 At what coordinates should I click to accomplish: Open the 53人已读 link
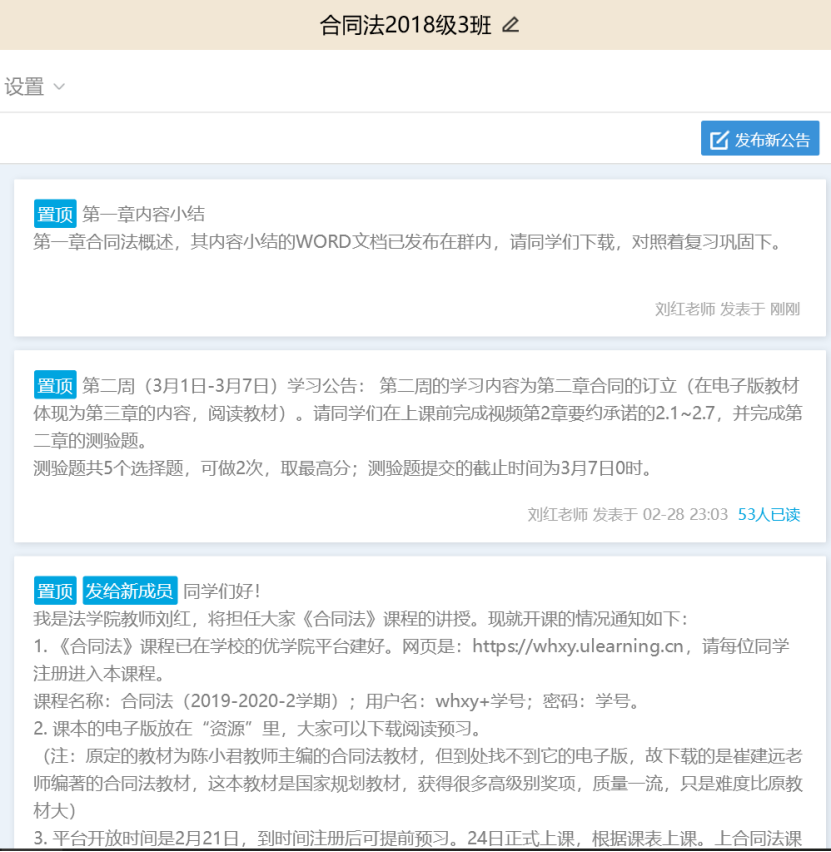click(x=768, y=515)
